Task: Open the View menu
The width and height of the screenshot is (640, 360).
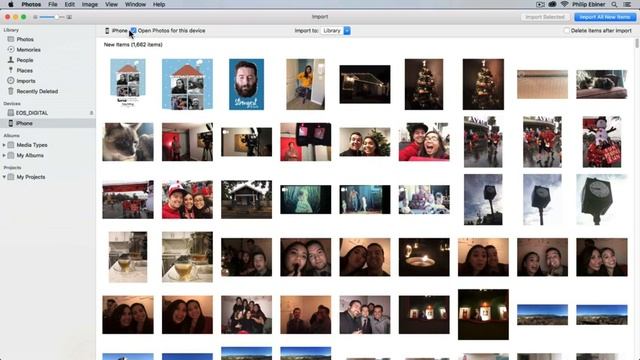Action: pyautogui.click(x=111, y=4)
